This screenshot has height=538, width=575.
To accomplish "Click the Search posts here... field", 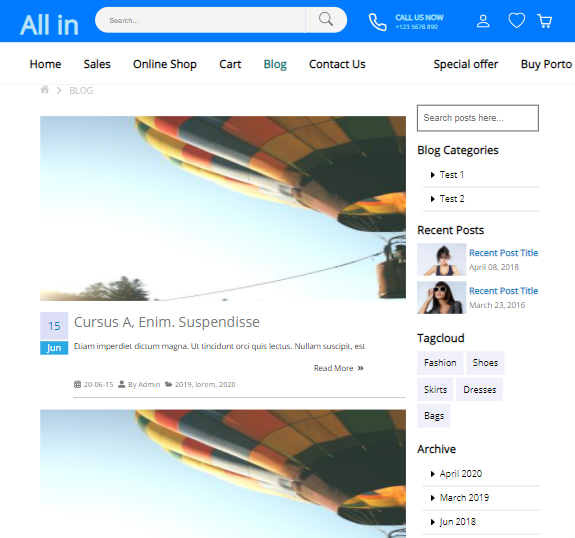I will click(478, 118).
